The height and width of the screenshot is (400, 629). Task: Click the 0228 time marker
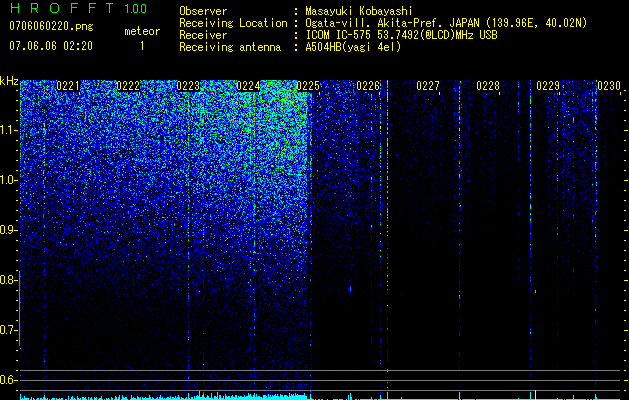[488, 86]
